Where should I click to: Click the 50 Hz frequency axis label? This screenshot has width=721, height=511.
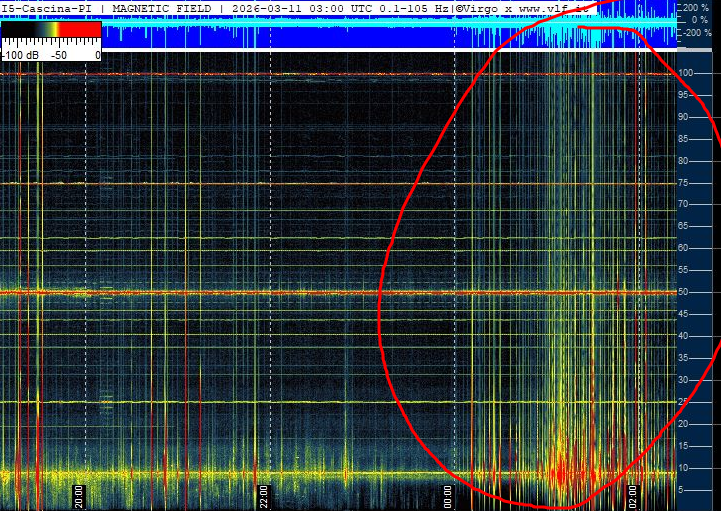tap(685, 292)
